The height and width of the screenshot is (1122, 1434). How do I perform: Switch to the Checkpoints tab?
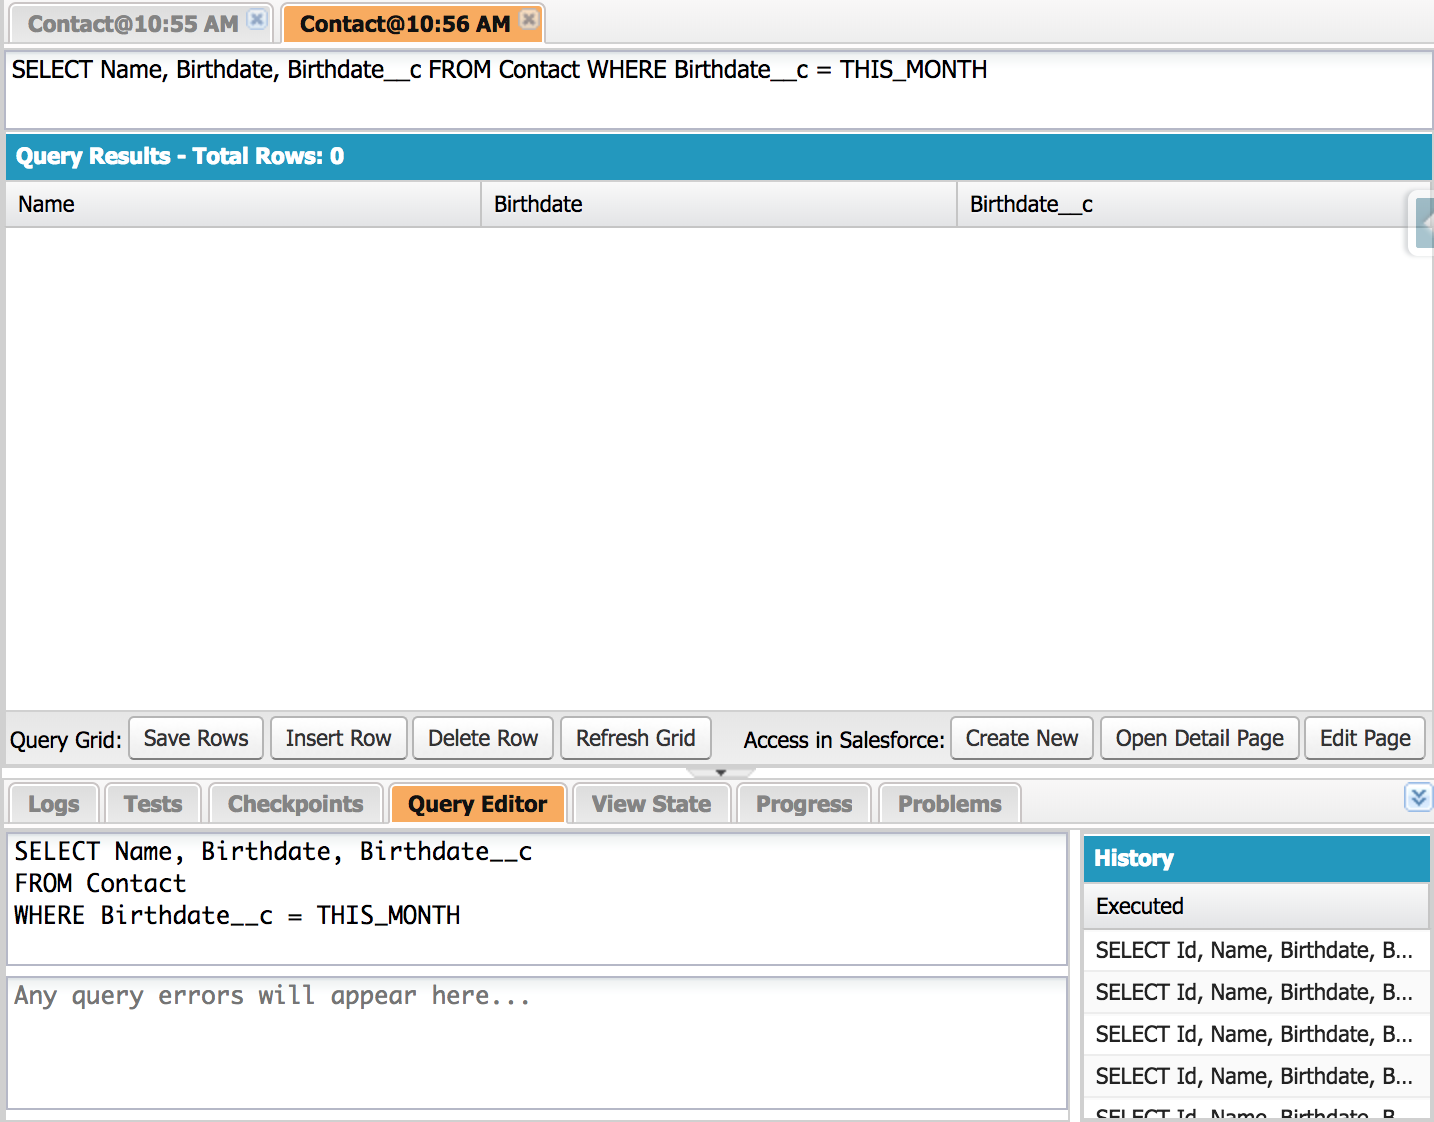click(x=296, y=804)
